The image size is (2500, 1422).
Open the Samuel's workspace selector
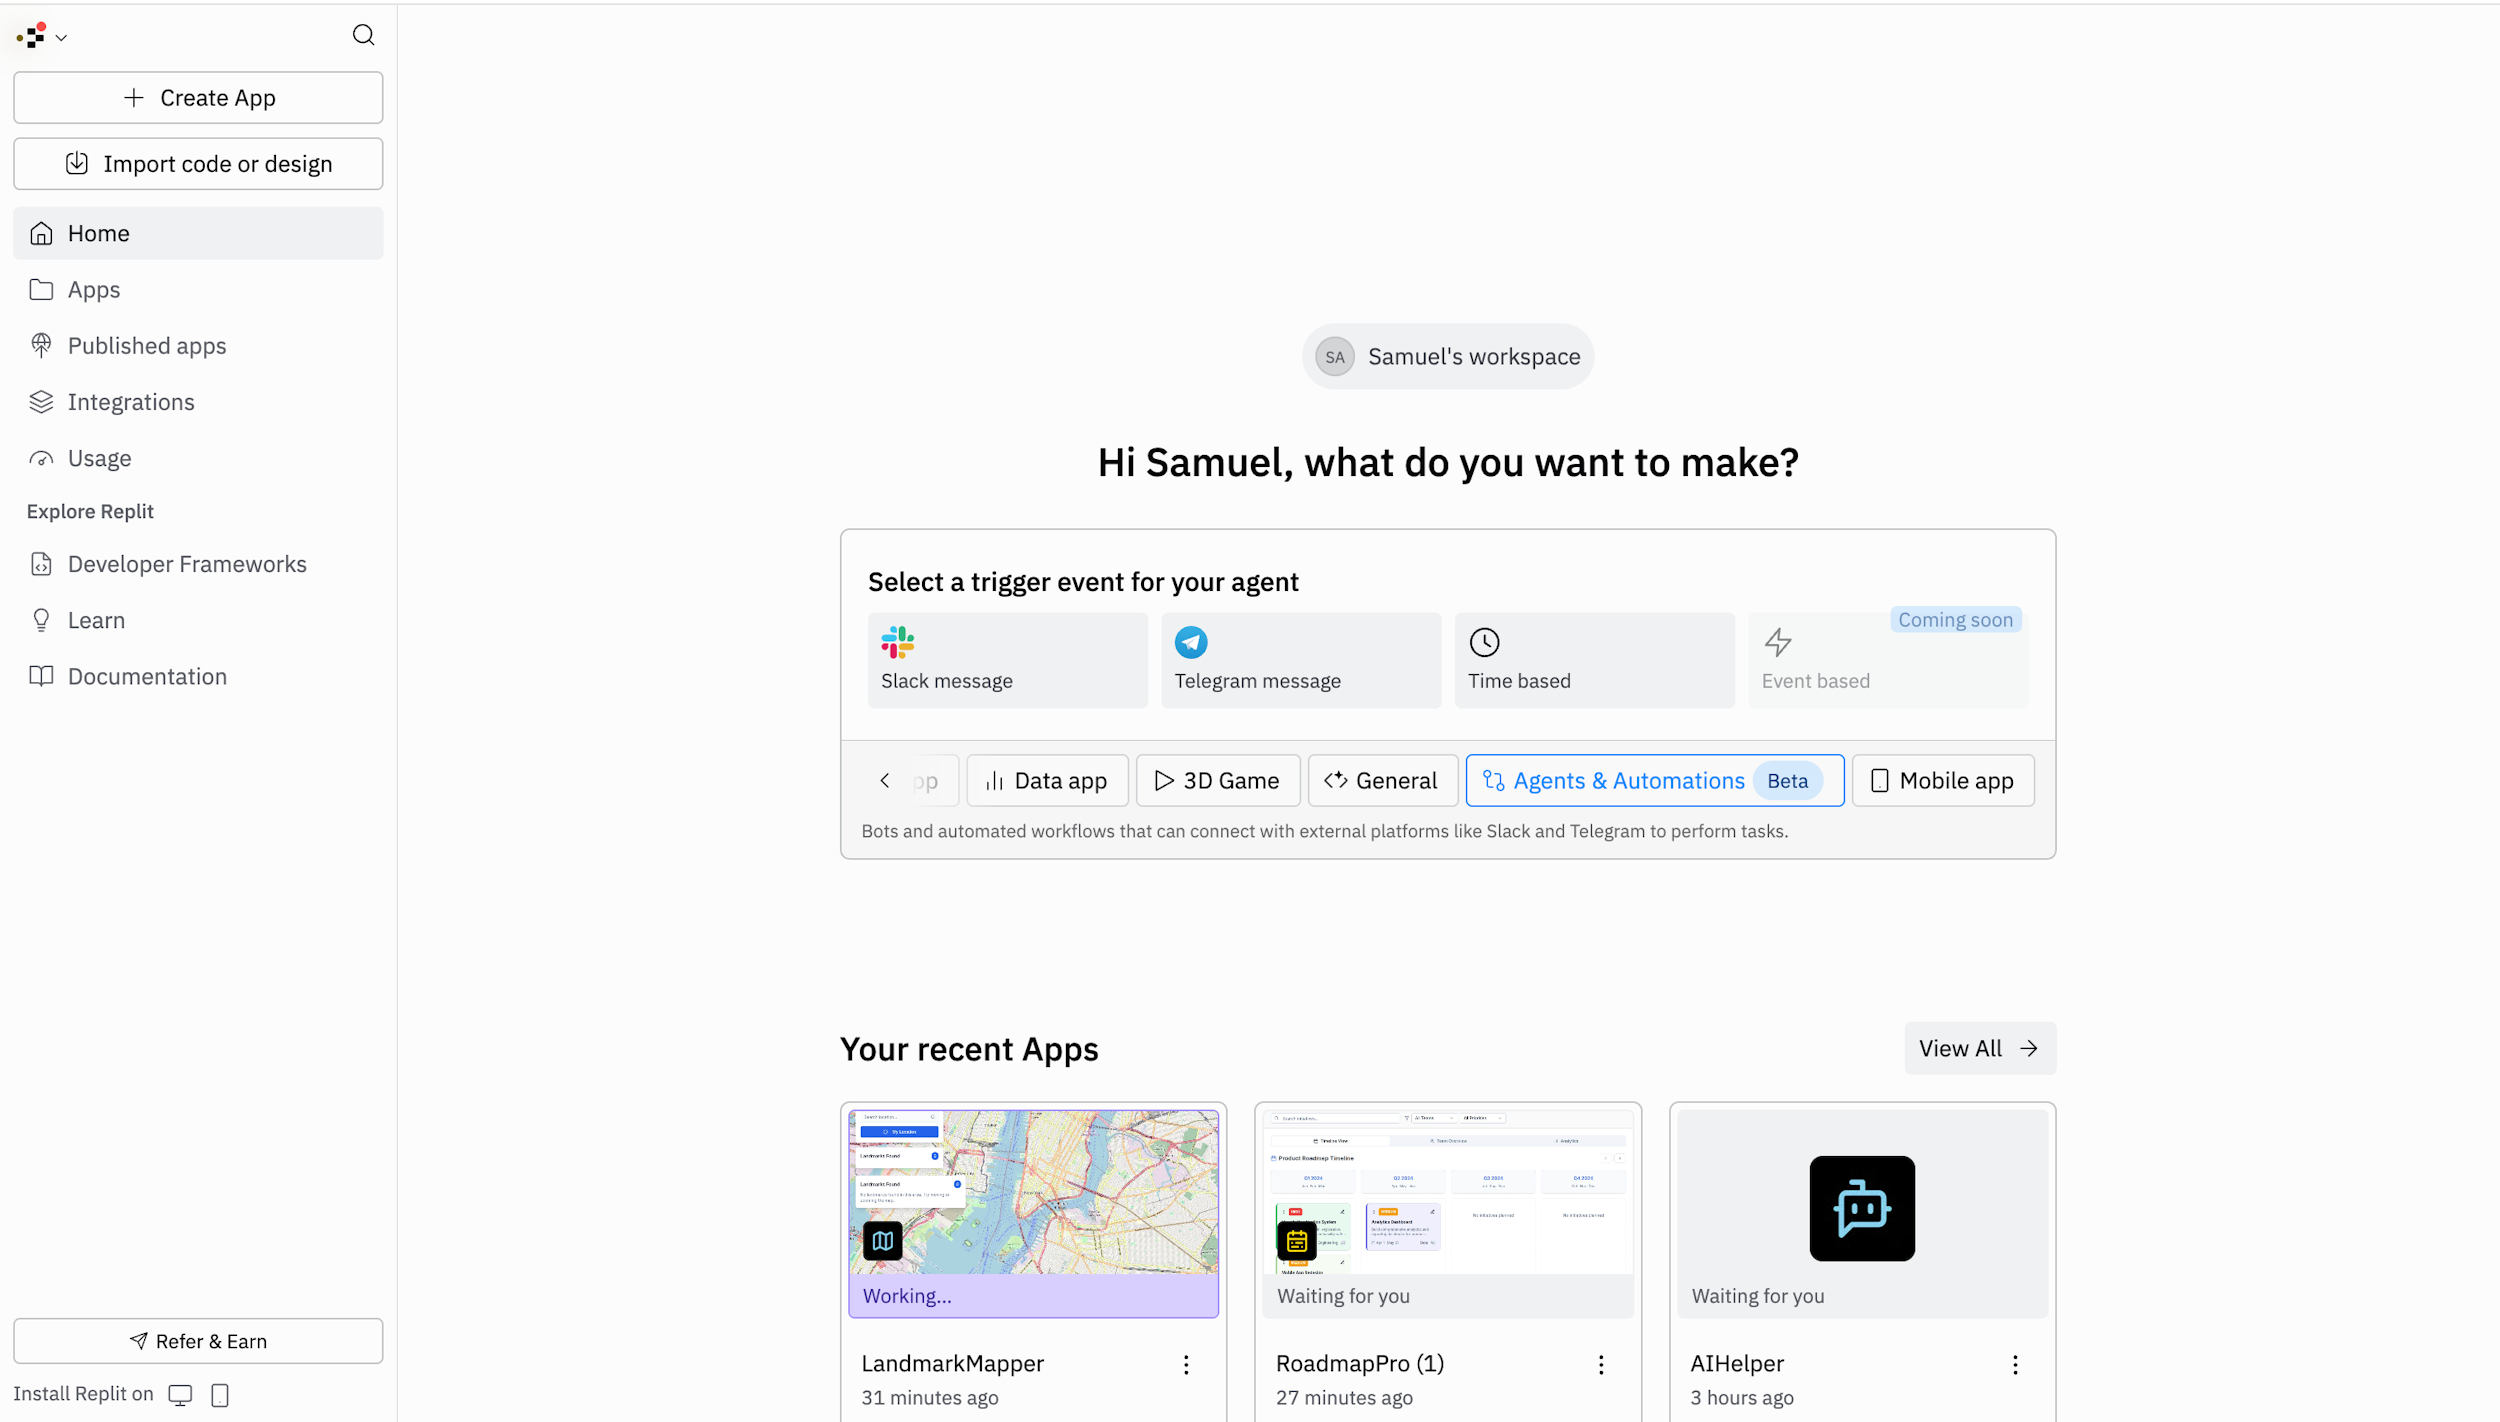point(1446,356)
